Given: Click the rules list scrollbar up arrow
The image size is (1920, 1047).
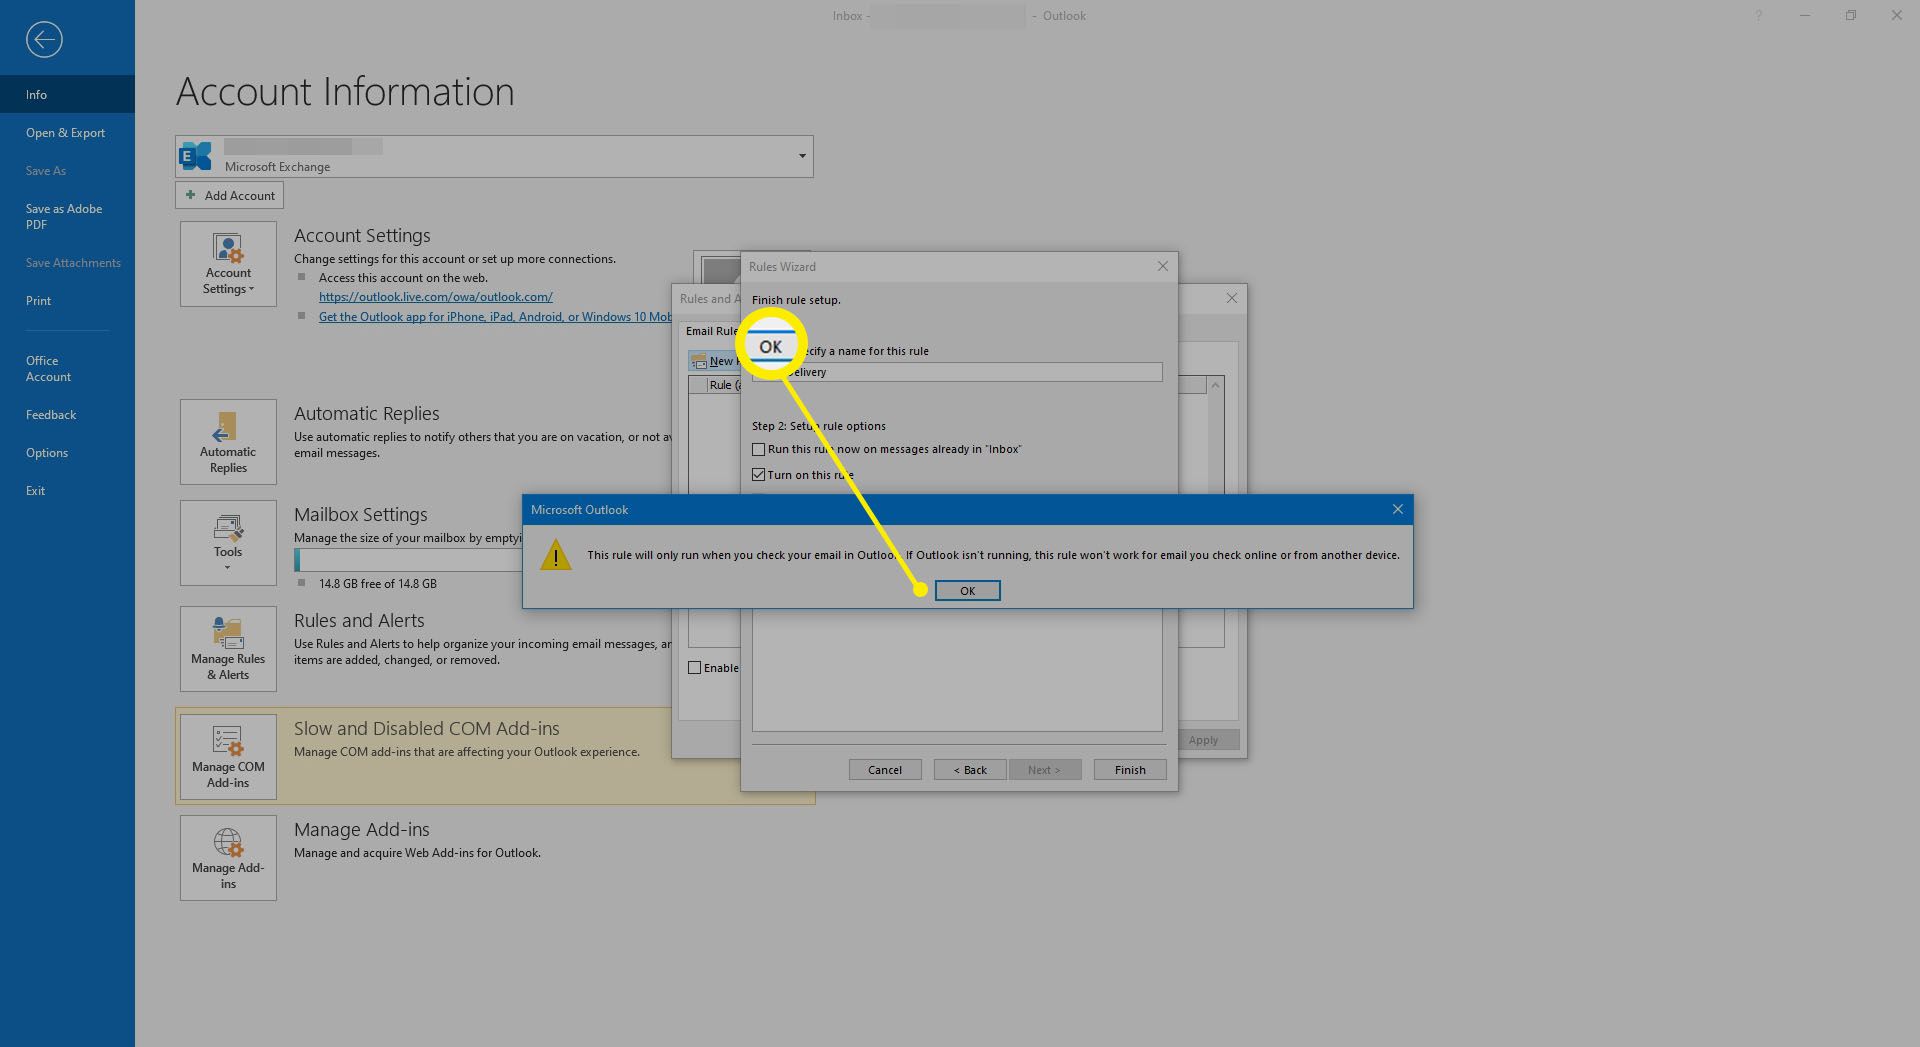Looking at the screenshot, I should pyautogui.click(x=1216, y=385).
